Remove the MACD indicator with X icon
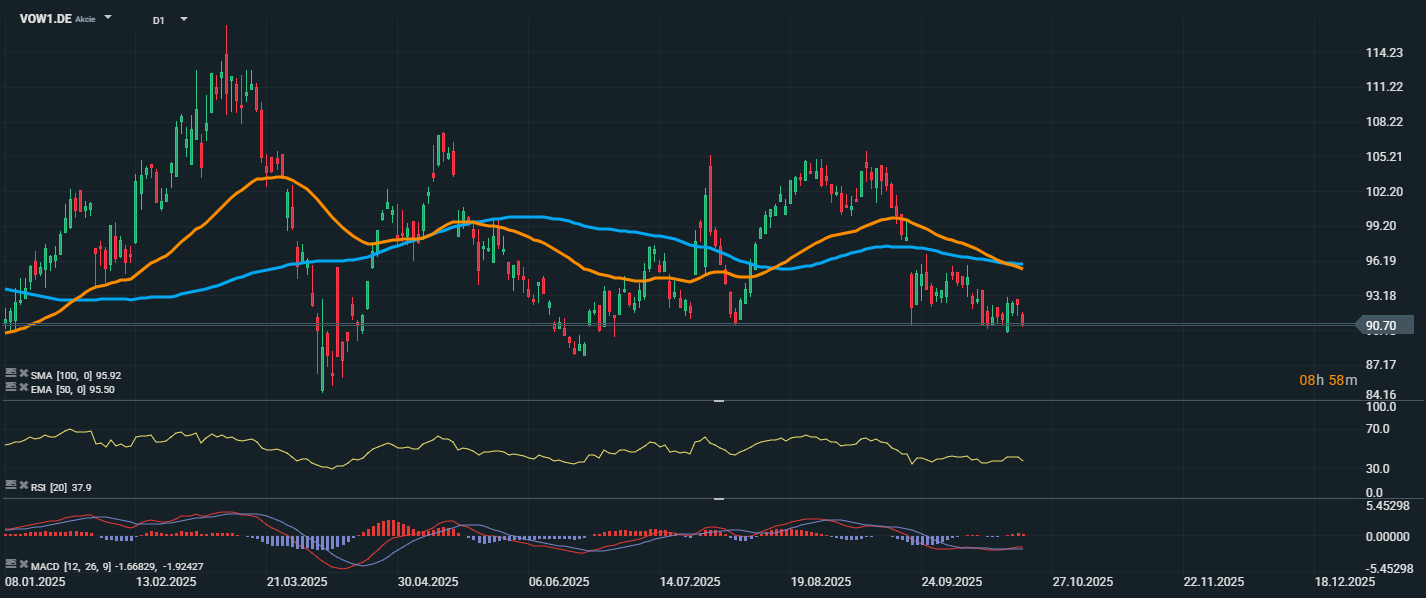This screenshot has width=1426, height=598. click(x=23, y=564)
